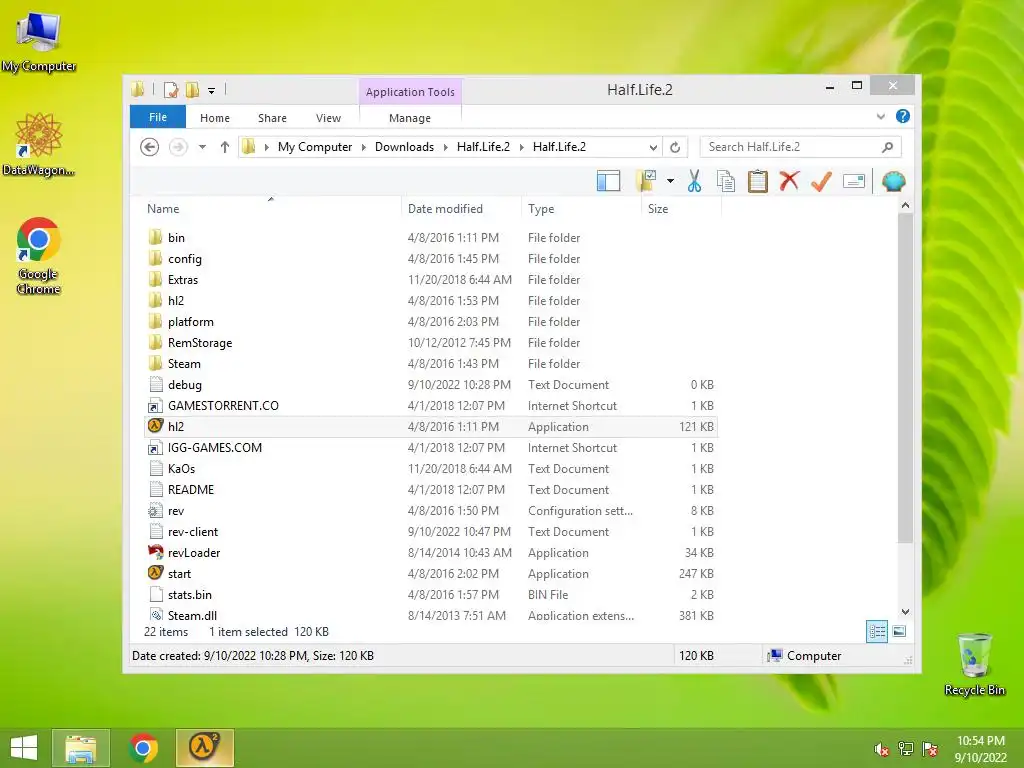Open the View ribbon tab
This screenshot has height=768, width=1024.
[328, 118]
